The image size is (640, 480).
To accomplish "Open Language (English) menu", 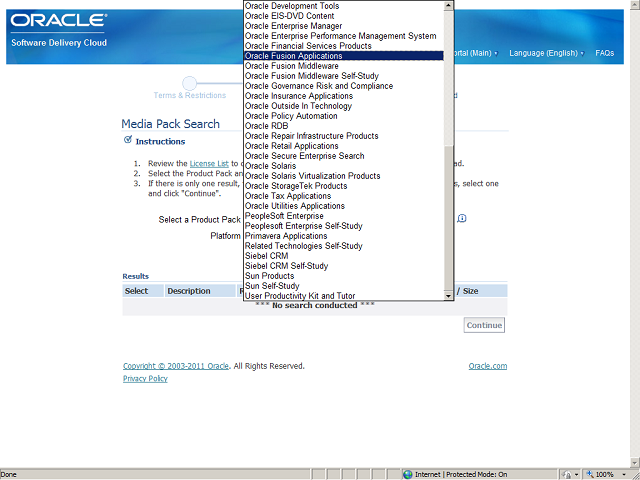I will 546,53.
